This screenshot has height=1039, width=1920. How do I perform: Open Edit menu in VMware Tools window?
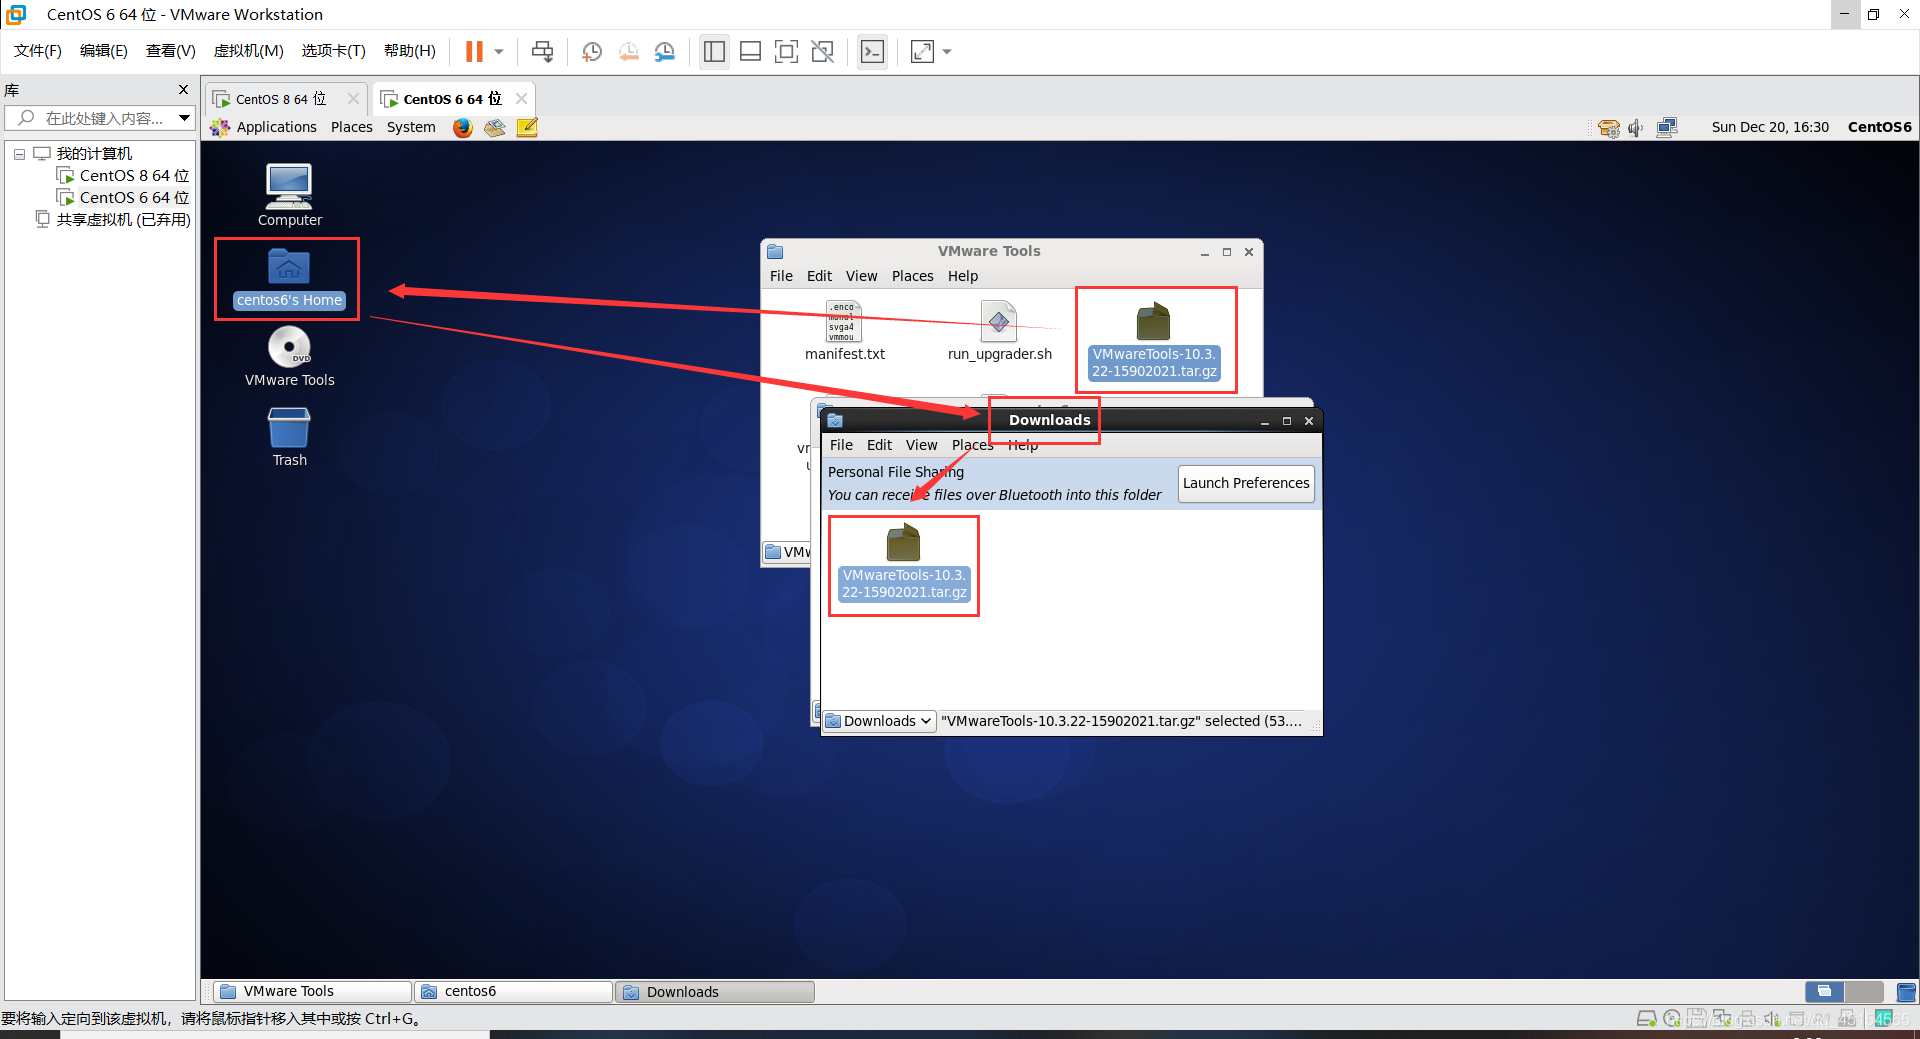click(x=819, y=276)
